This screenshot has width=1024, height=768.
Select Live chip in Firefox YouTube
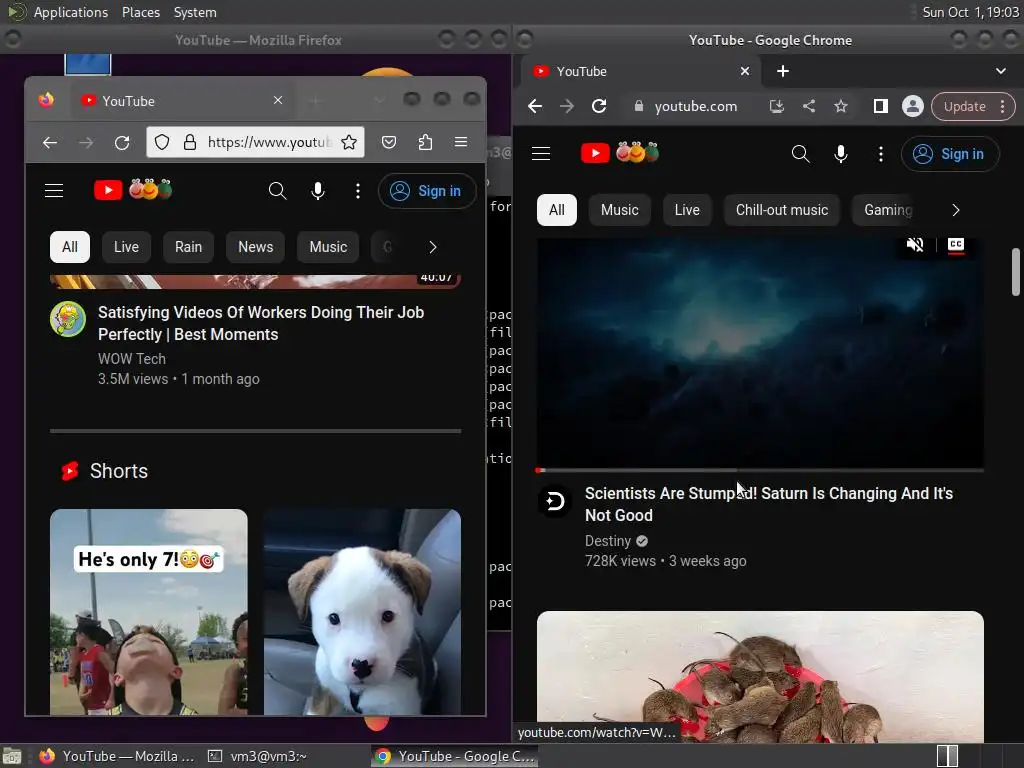(x=127, y=247)
